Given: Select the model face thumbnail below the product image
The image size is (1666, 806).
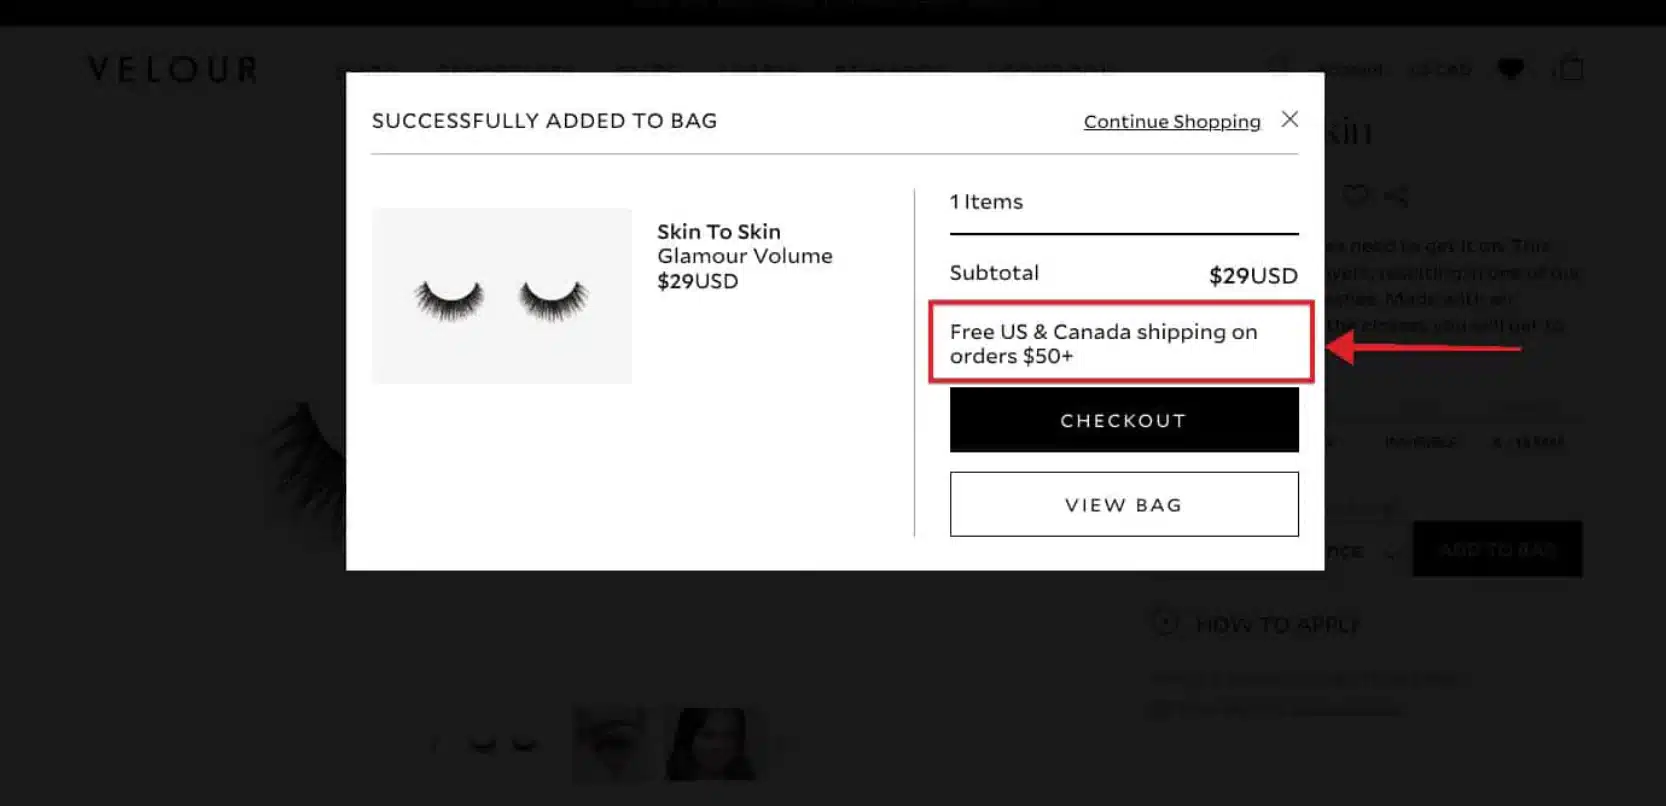Looking at the screenshot, I should coord(712,744).
